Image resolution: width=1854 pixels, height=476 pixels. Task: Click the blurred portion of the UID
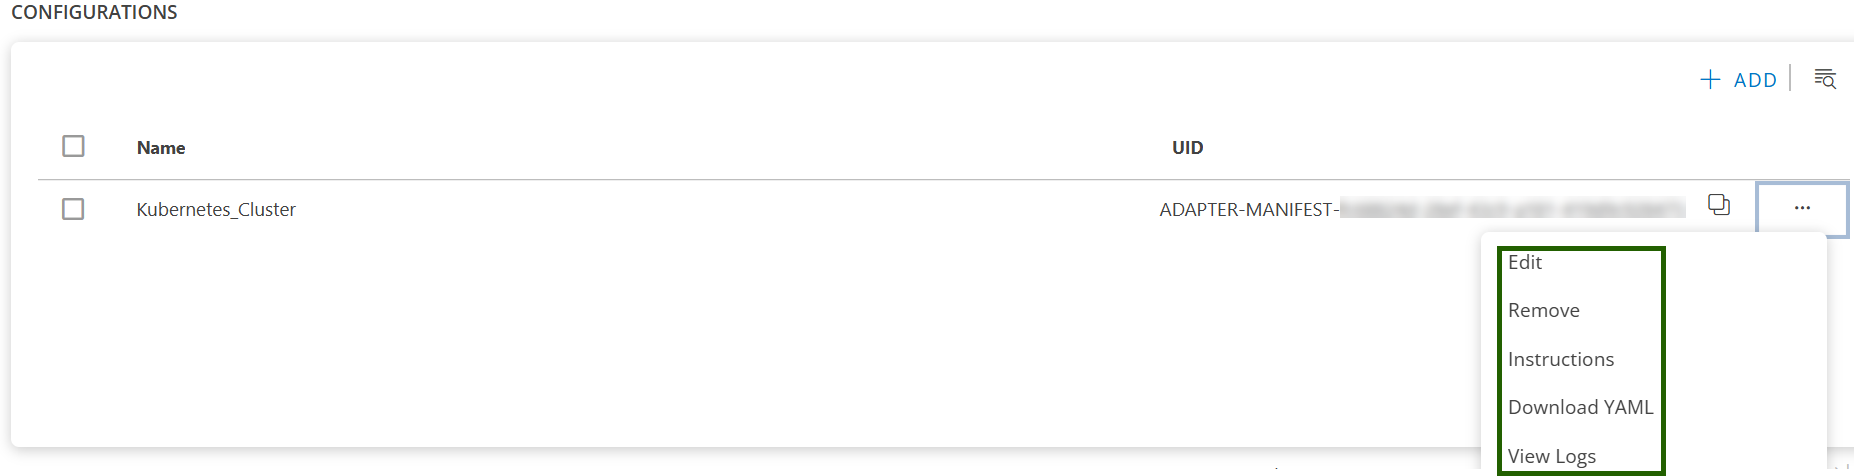click(1510, 209)
